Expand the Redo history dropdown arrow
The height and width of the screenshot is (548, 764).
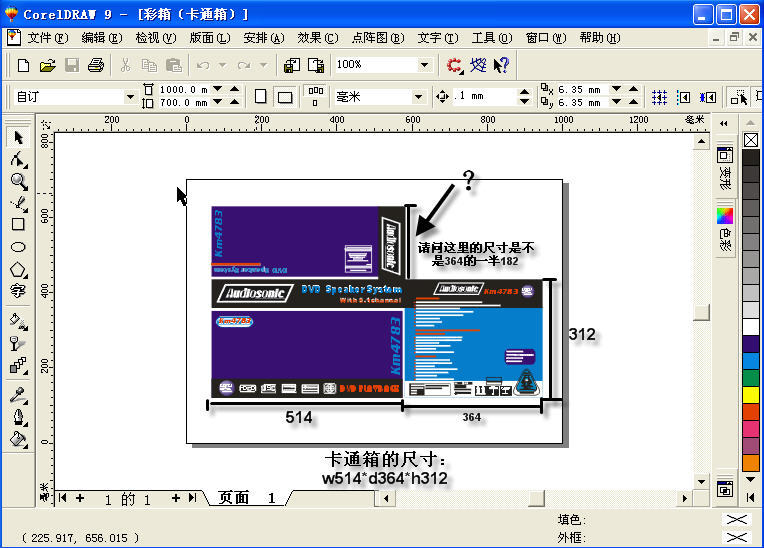[263, 65]
